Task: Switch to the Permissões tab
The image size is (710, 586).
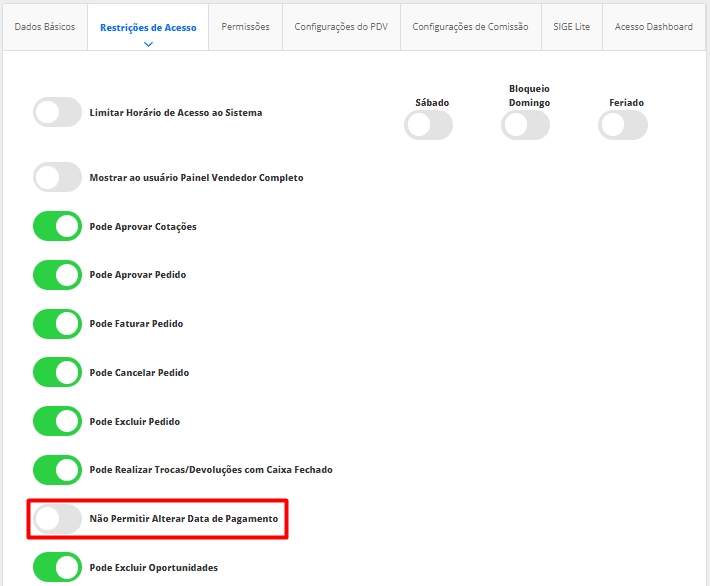Action: pyautogui.click(x=245, y=27)
